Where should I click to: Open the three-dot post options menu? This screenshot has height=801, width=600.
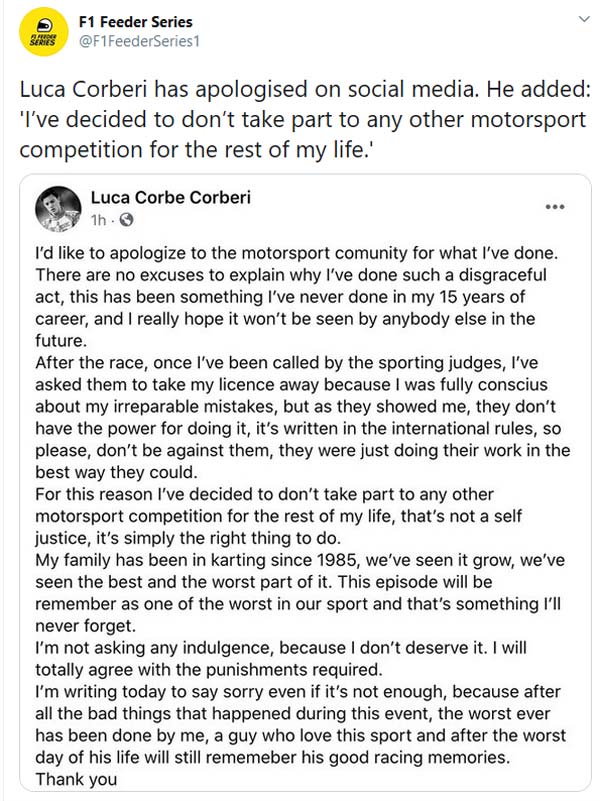click(x=554, y=207)
